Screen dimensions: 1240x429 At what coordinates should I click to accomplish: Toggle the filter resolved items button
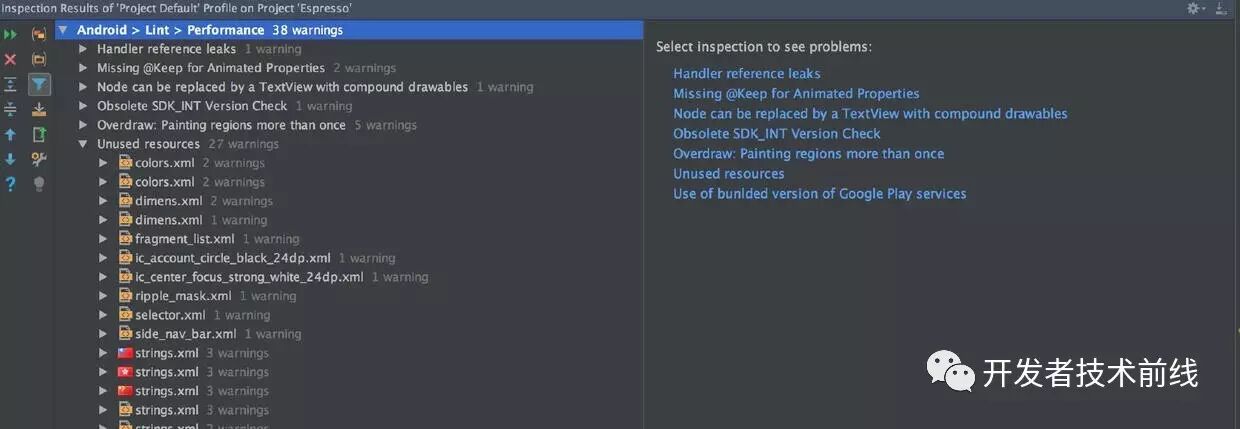(x=39, y=84)
